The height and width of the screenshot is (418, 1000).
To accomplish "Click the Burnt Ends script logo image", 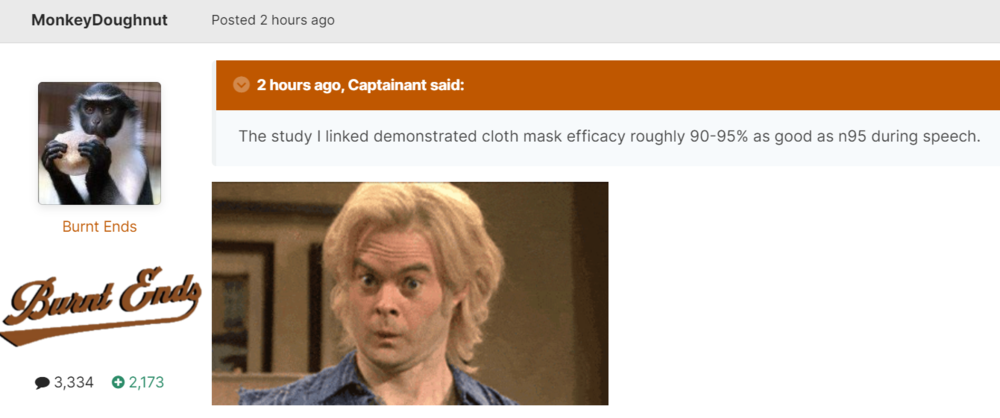I will (x=100, y=305).
